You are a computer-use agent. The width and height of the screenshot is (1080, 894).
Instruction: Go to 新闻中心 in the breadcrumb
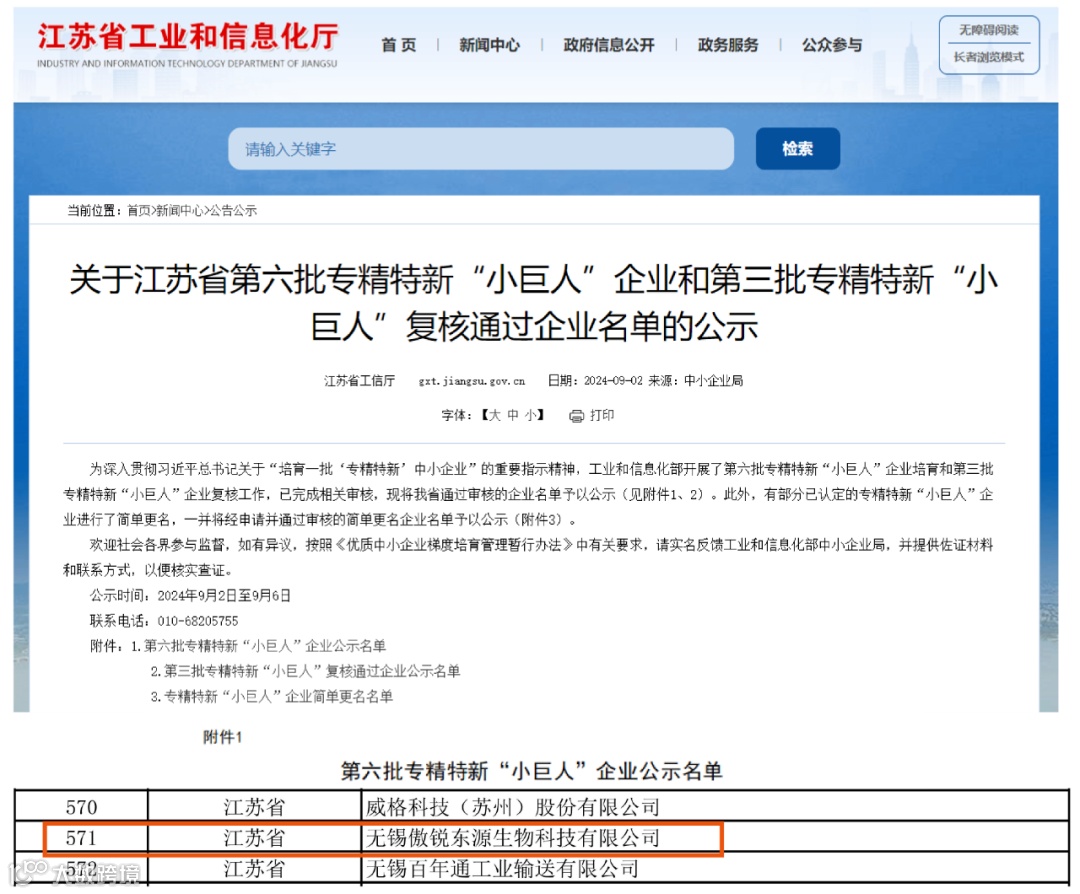click(179, 211)
